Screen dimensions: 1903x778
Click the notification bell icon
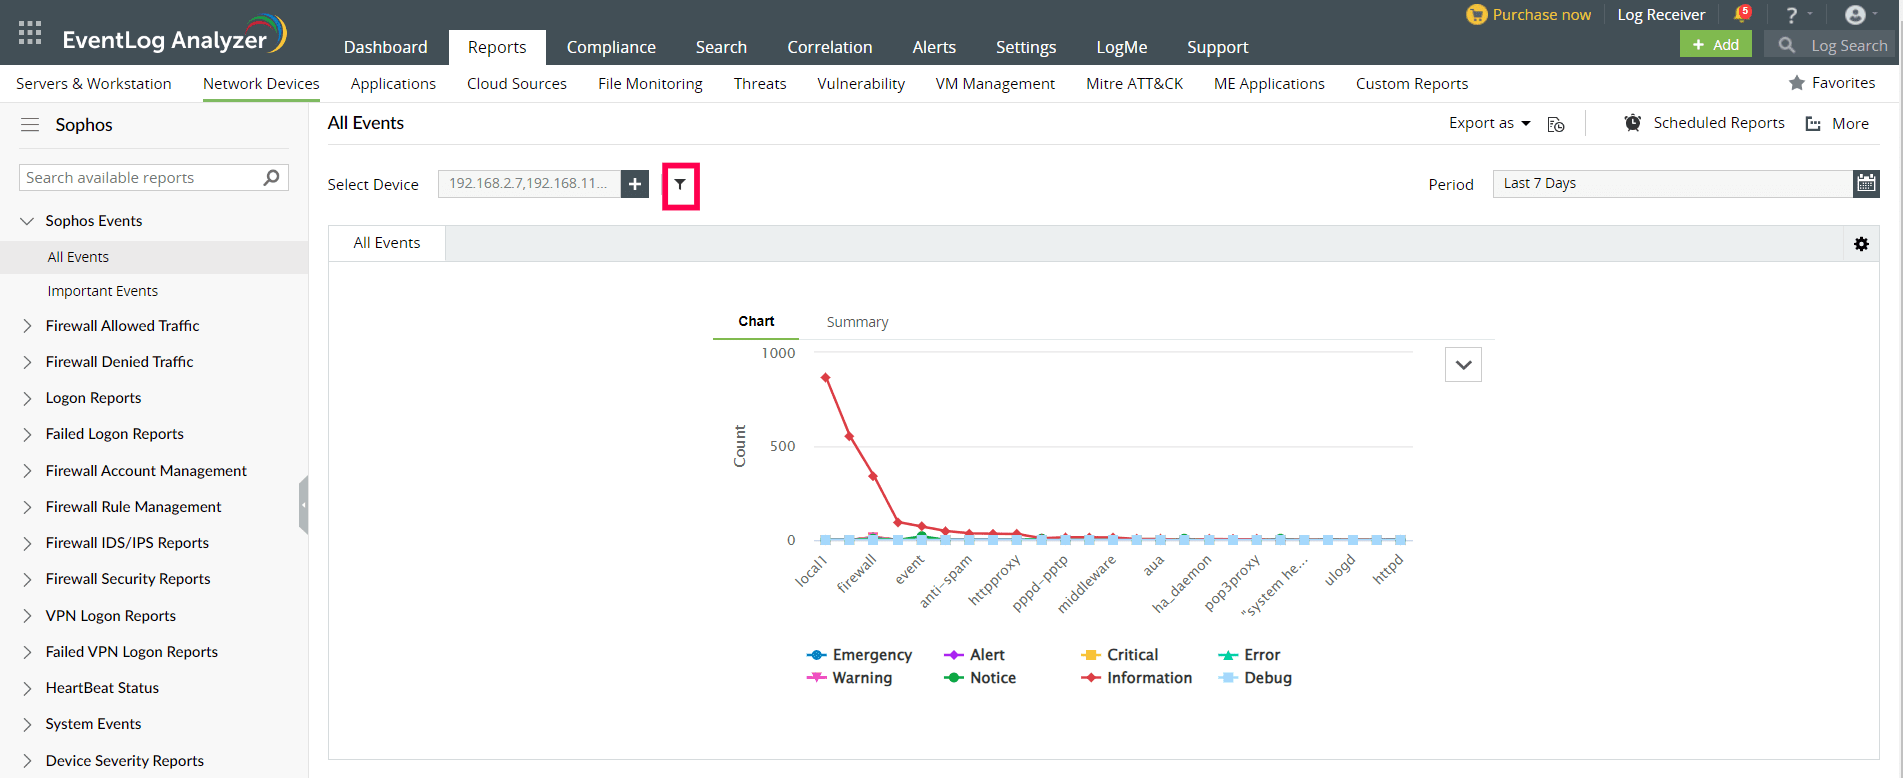(1742, 14)
